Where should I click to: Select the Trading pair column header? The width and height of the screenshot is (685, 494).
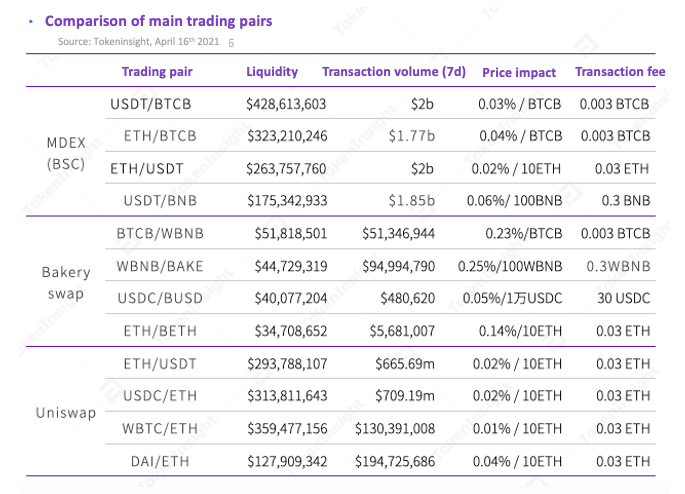click(157, 72)
